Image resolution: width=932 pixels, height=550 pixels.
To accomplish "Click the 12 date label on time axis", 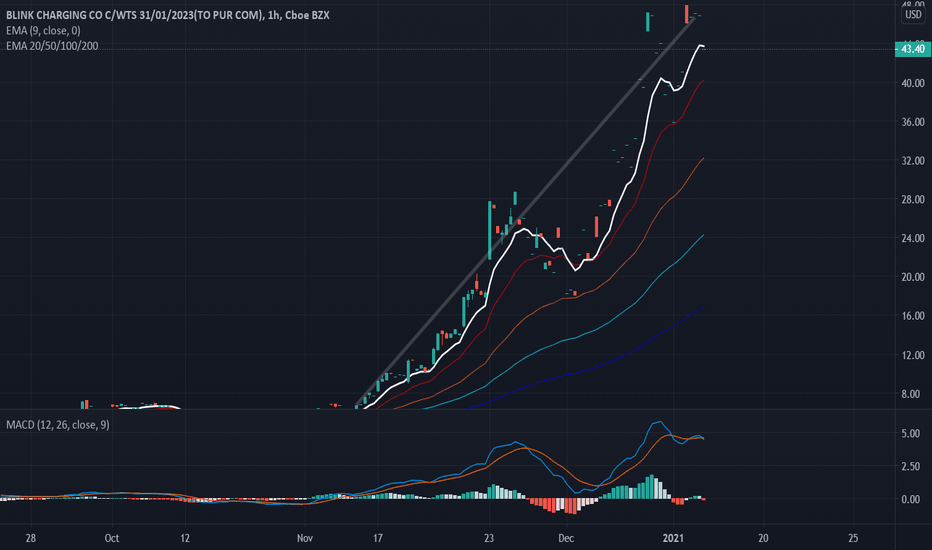I will 185,538.
